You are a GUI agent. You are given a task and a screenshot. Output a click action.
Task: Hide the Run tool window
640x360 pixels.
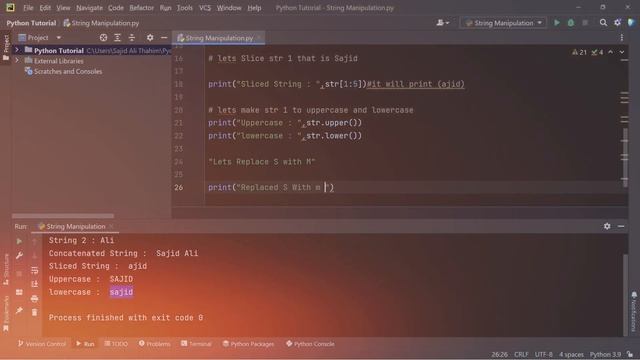click(x=621, y=226)
